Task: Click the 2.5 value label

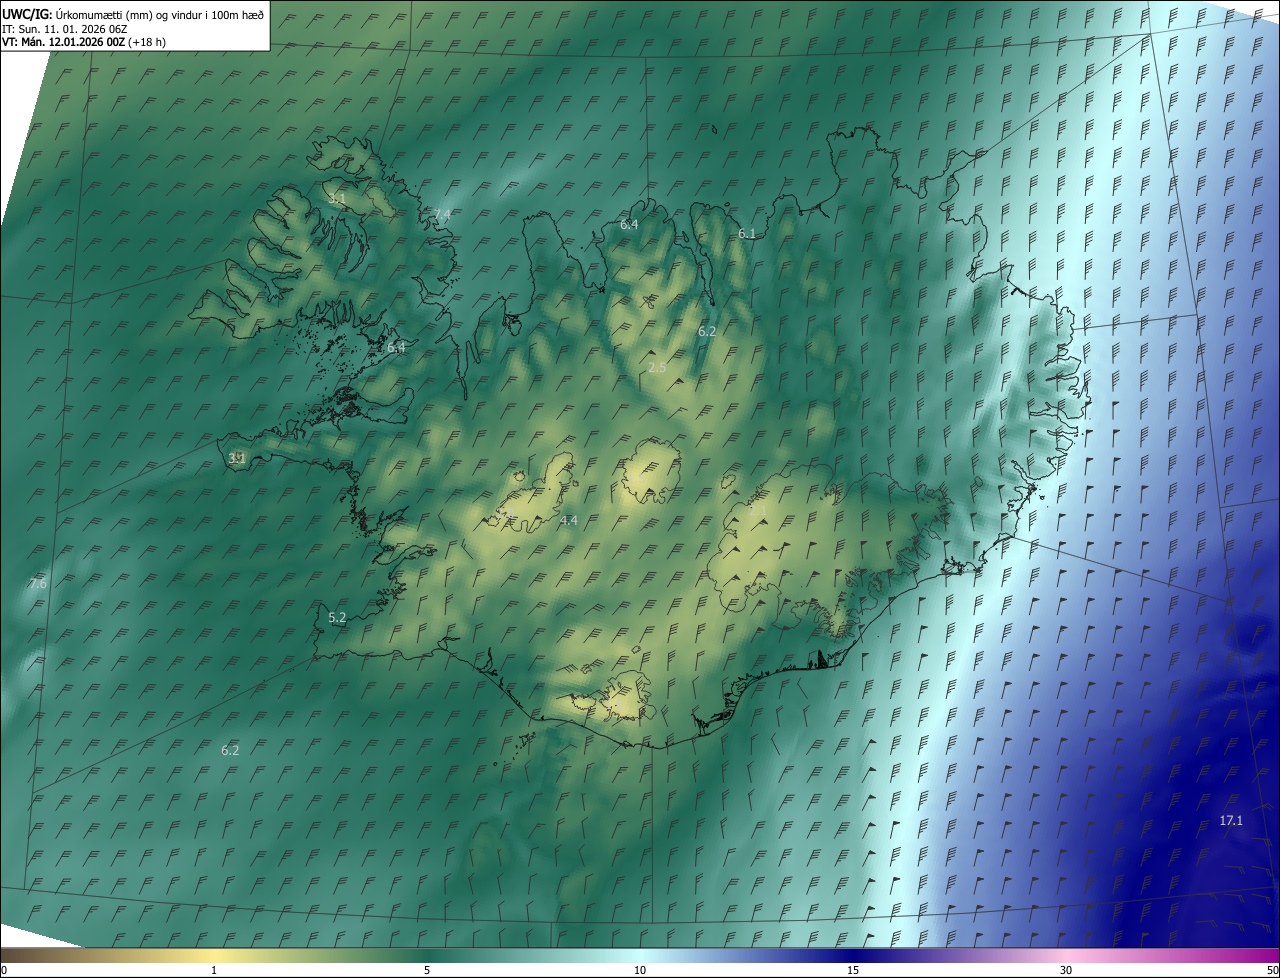Action: (x=657, y=368)
